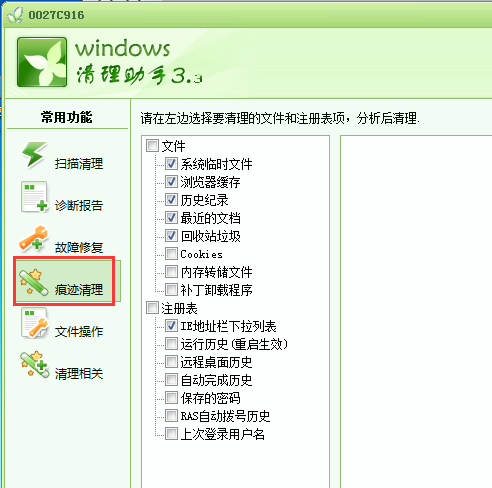
Task: Toggle the 文件 parent group checkbox
Action: [152, 145]
